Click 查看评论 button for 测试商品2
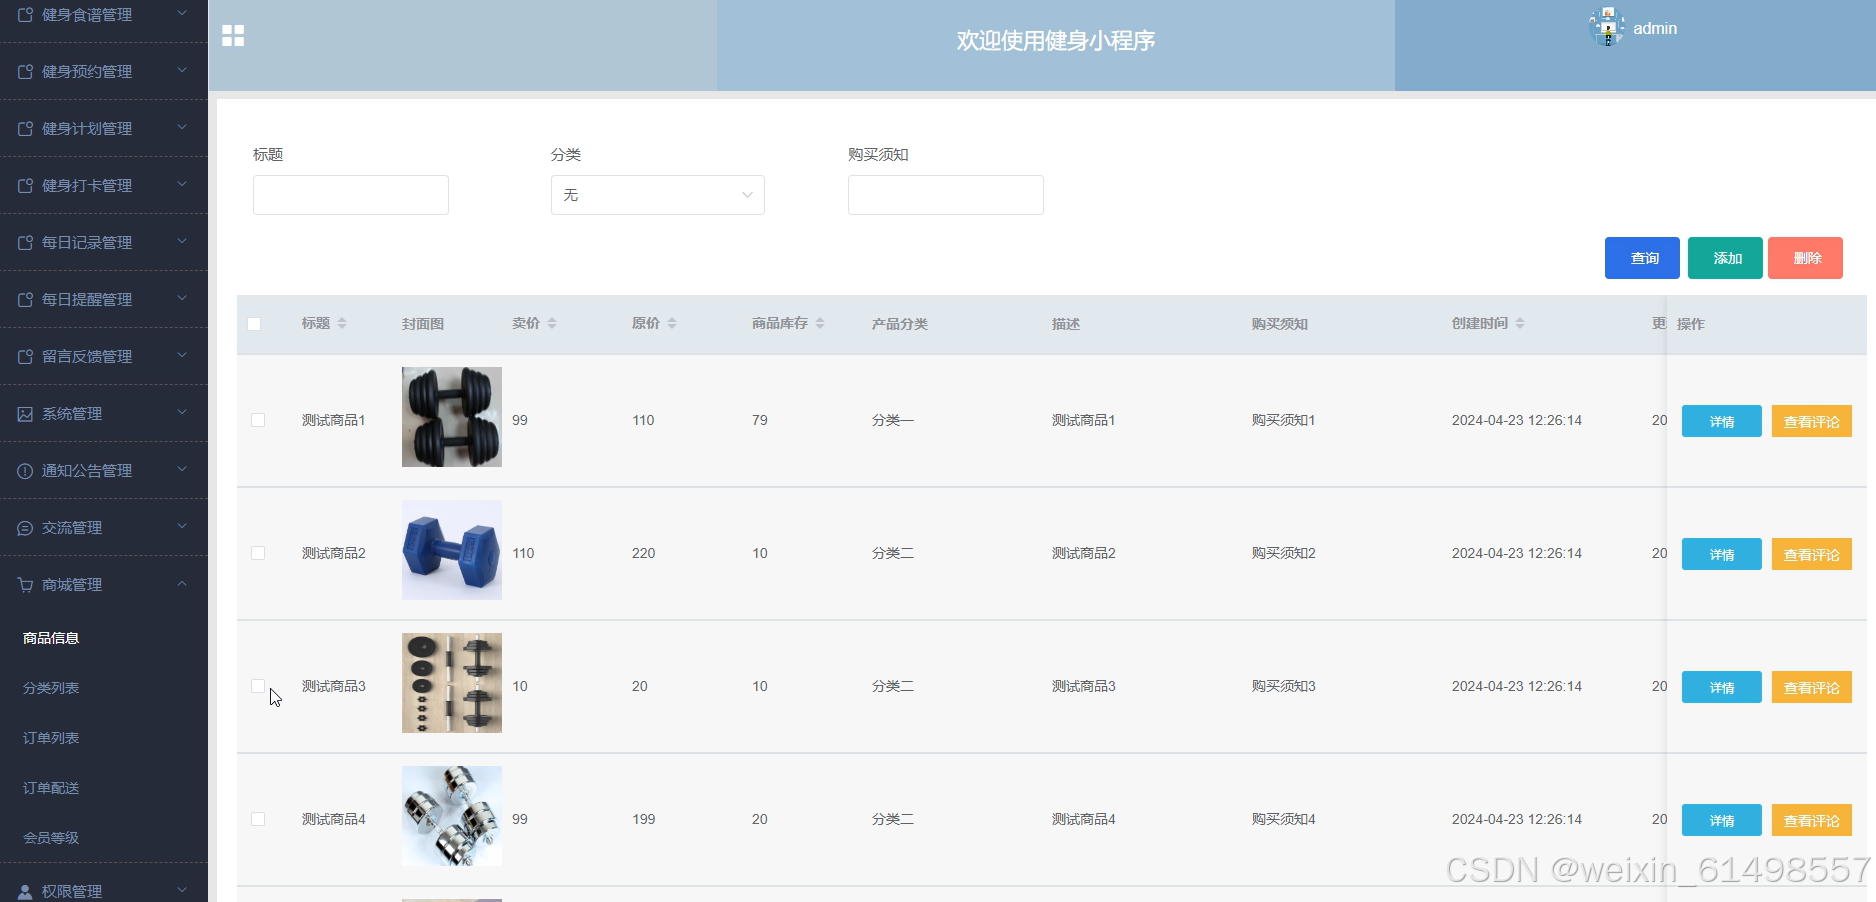Viewport: 1876px width, 902px height. (1812, 554)
